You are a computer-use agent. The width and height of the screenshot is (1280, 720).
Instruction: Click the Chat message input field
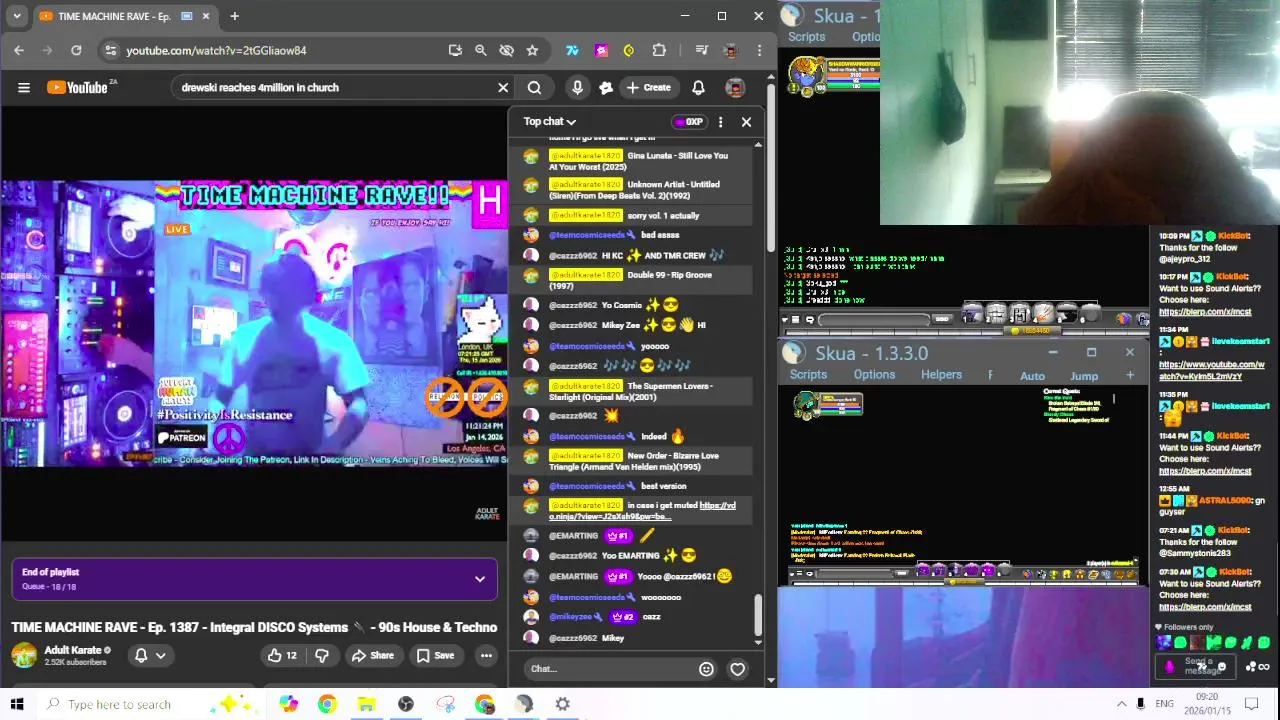click(610, 669)
